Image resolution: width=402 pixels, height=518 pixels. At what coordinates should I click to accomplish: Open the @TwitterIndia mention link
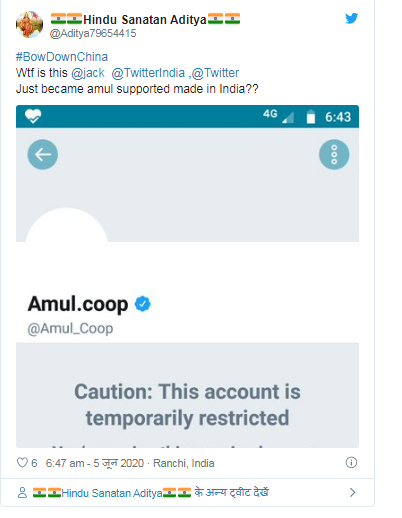pos(148,73)
